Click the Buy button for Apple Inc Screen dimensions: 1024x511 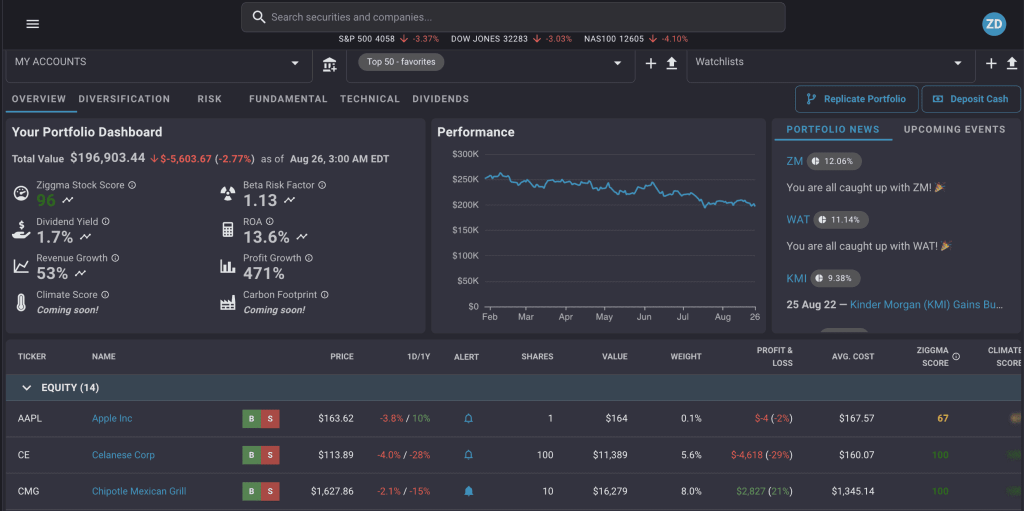point(251,418)
